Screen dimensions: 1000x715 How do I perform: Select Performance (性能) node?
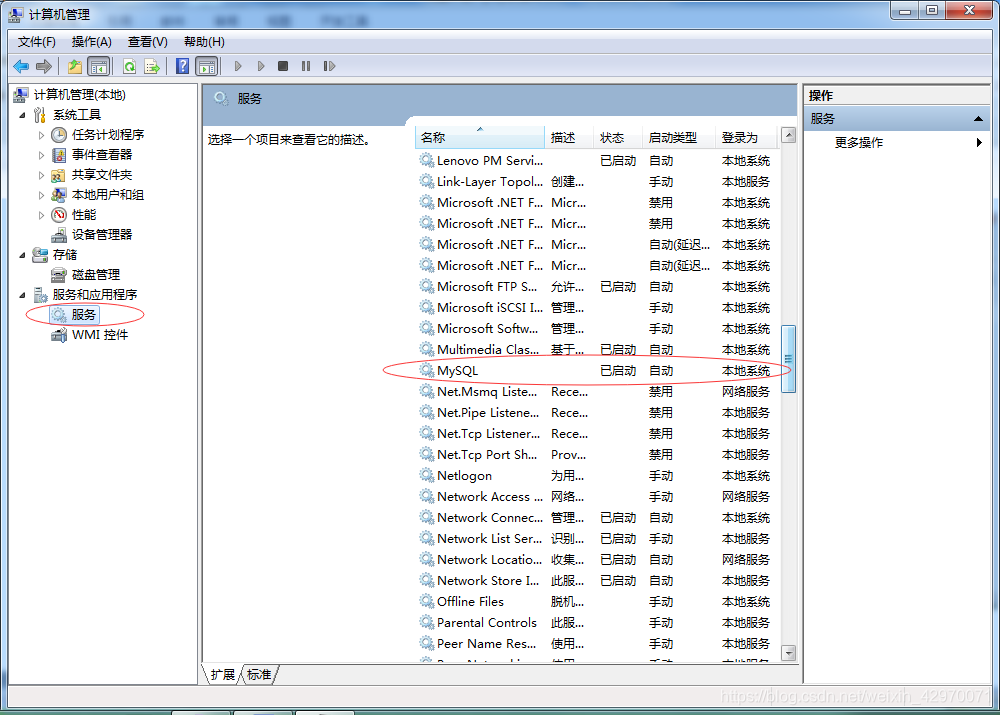coord(84,215)
